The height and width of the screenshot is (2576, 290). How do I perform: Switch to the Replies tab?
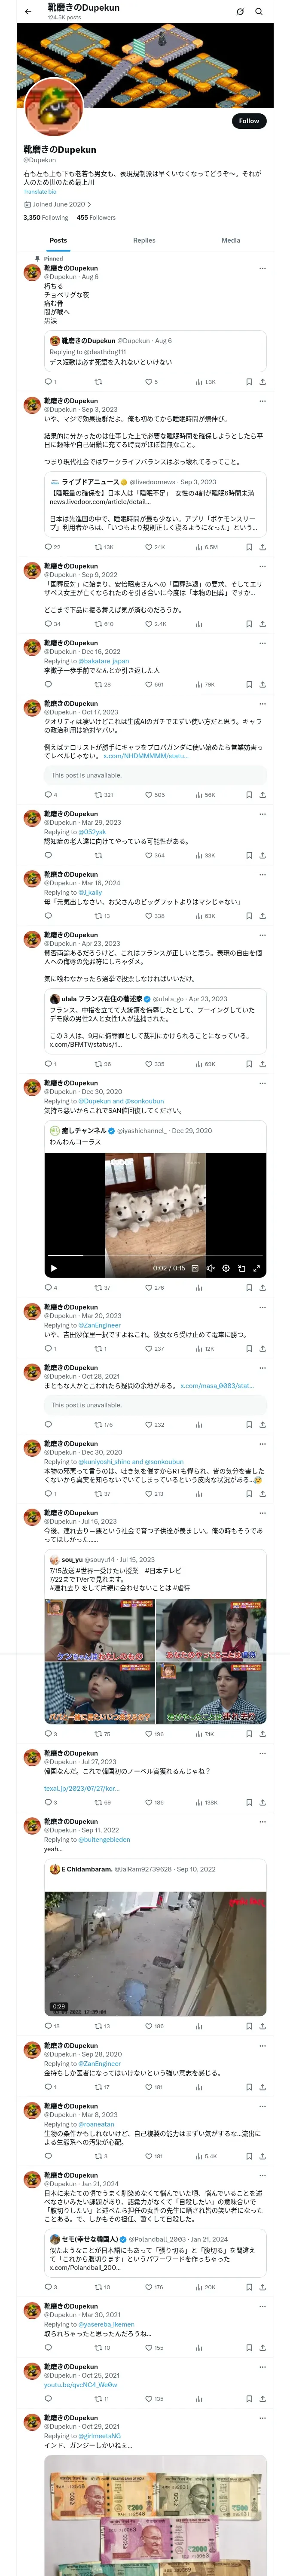click(144, 240)
